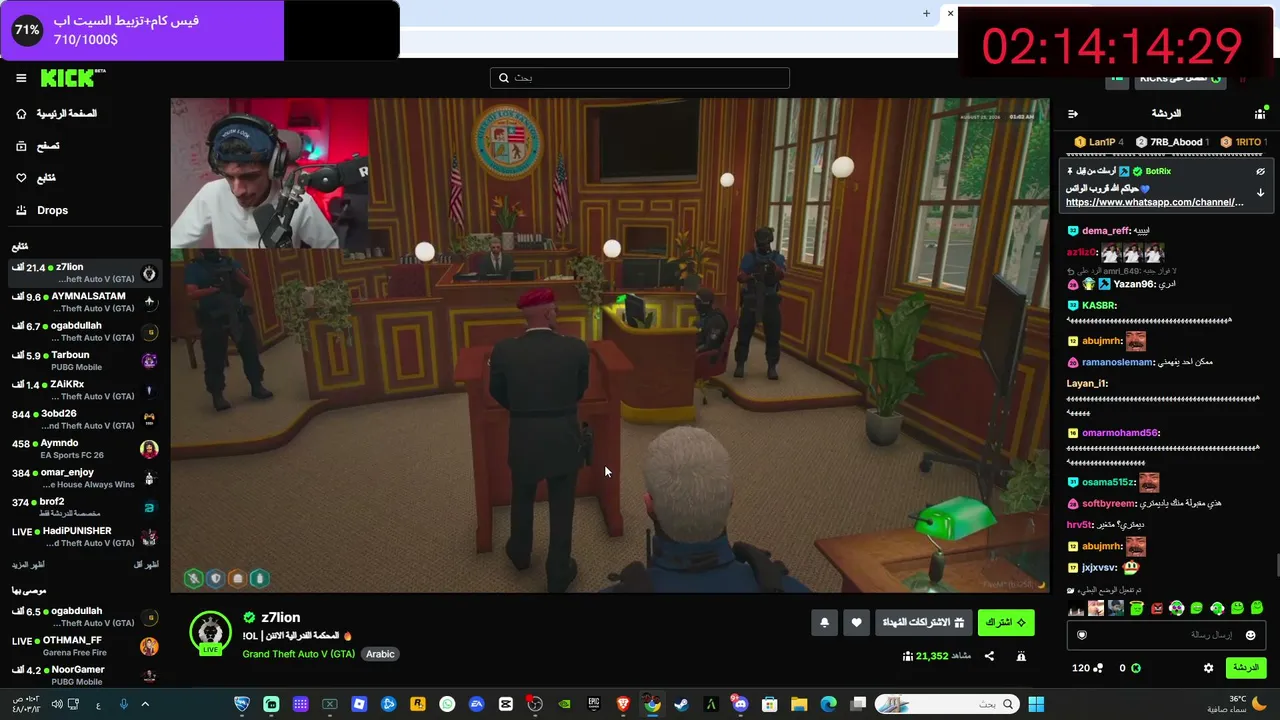The image size is (1280, 720).
Task: Open Tarboun's PUBG Mobile stream
Action: (x=85, y=361)
